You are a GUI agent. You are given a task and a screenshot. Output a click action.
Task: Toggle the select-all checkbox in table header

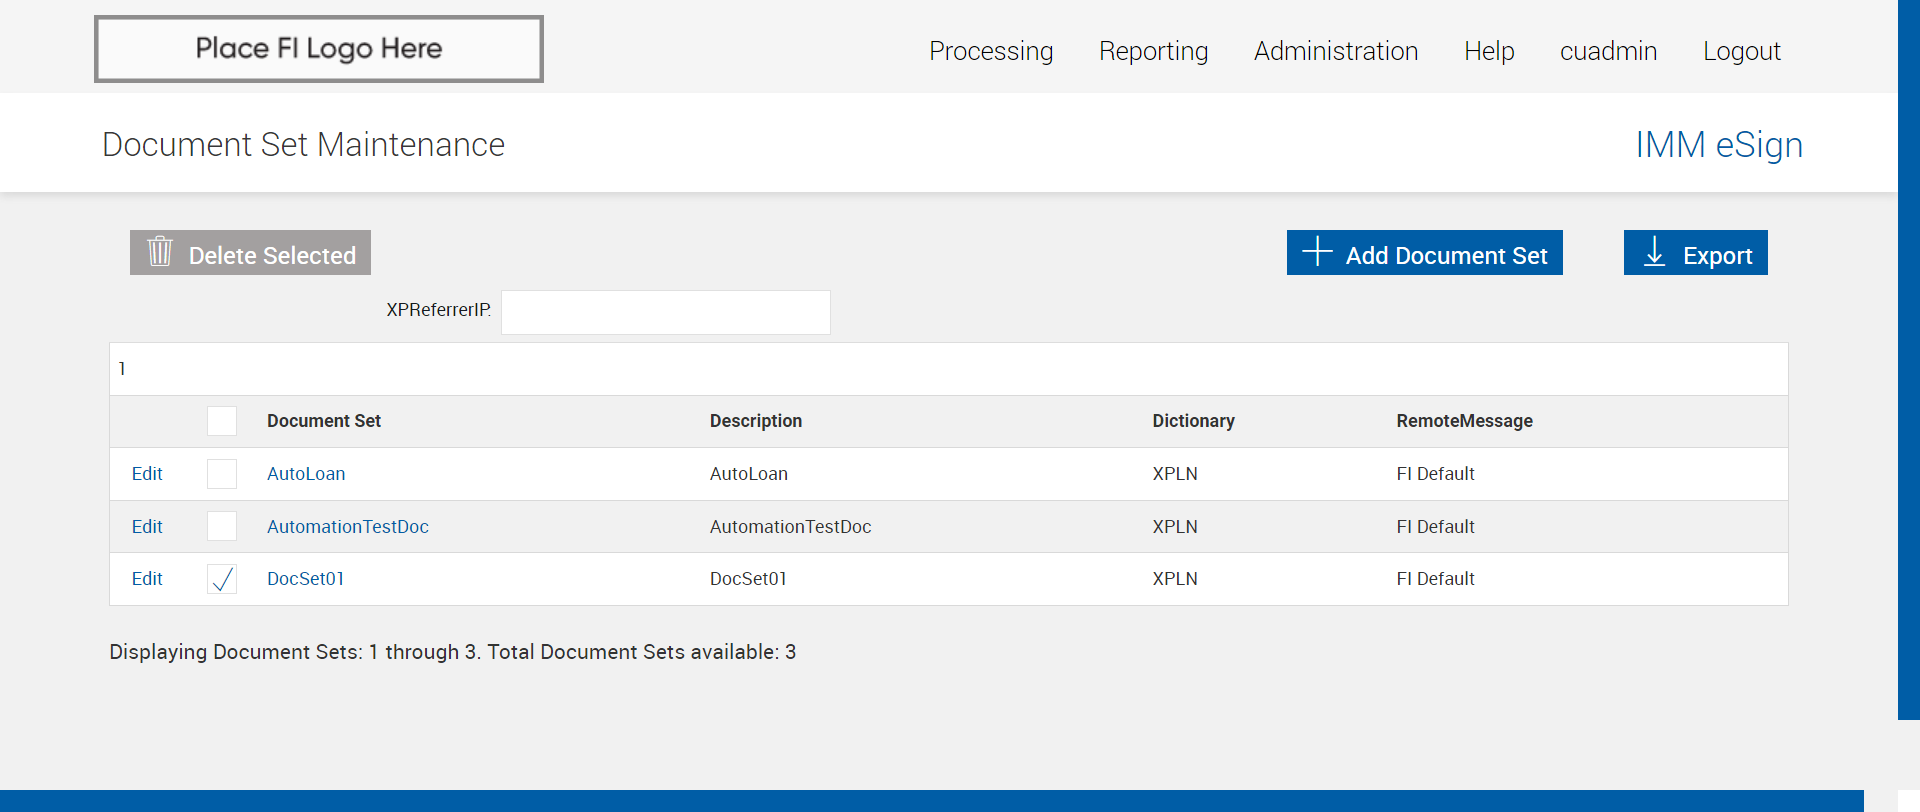[222, 421]
